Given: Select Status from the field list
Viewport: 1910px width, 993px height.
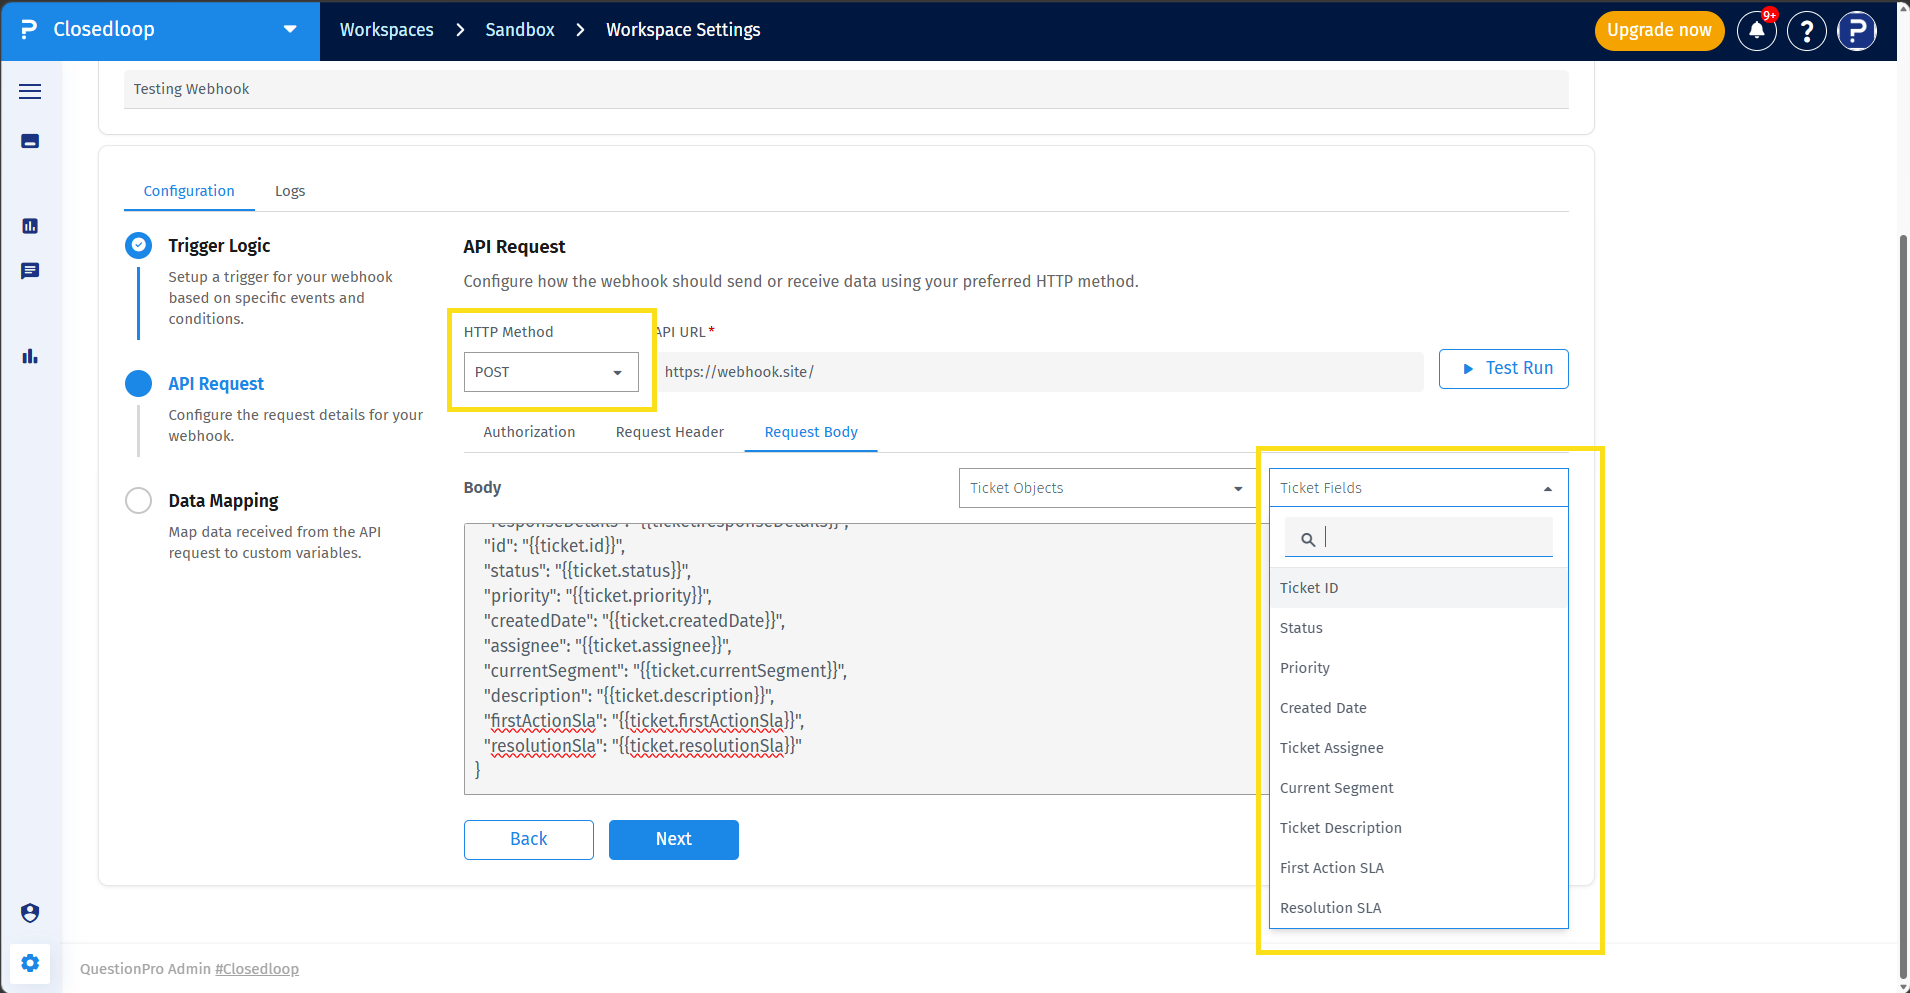Looking at the screenshot, I should coord(1418,628).
